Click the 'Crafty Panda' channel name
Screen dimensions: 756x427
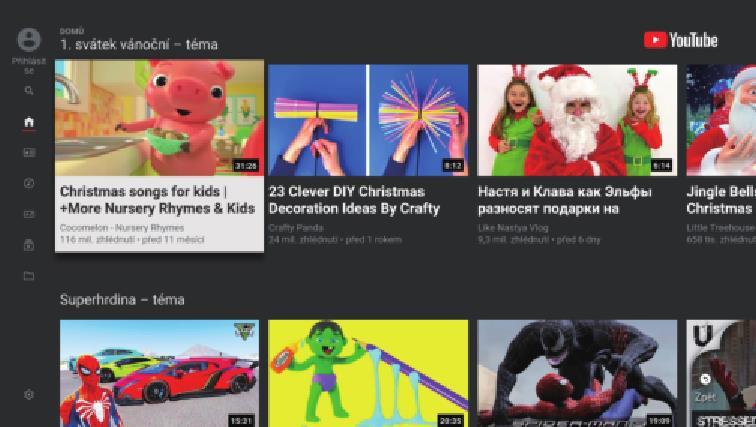point(296,227)
